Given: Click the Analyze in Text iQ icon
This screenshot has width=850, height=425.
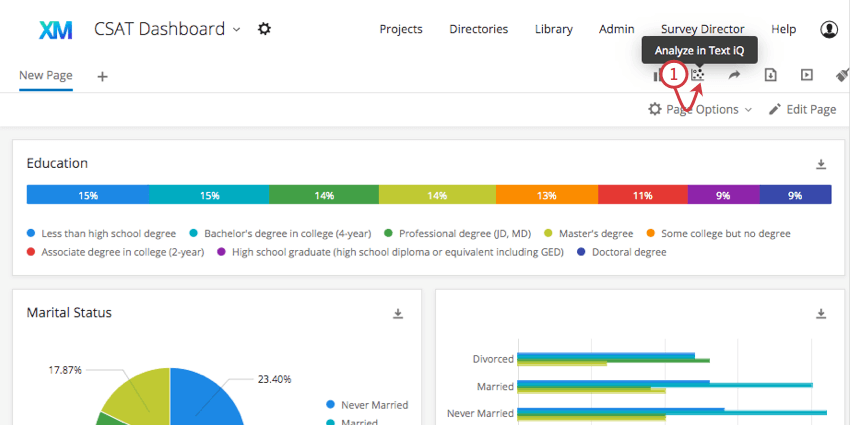Looking at the screenshot, I should coord(699,75).
